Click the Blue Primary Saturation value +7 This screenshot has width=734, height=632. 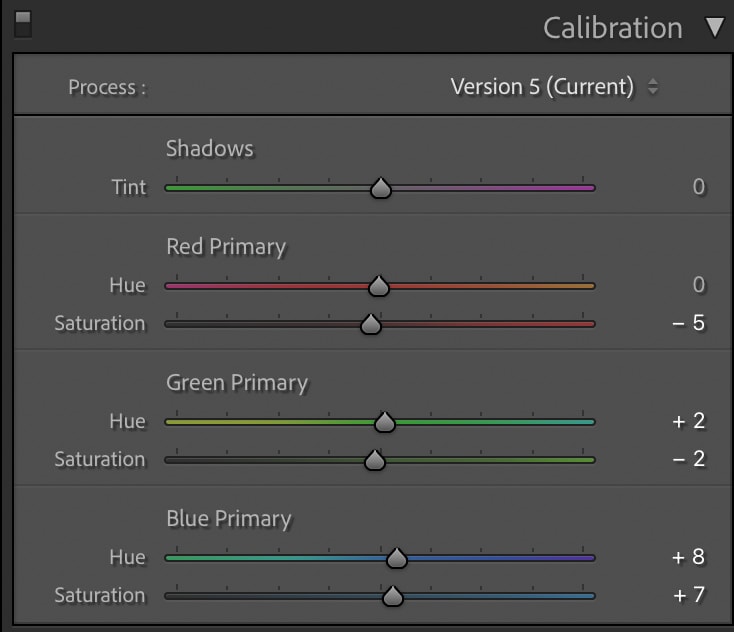(689, 595)
